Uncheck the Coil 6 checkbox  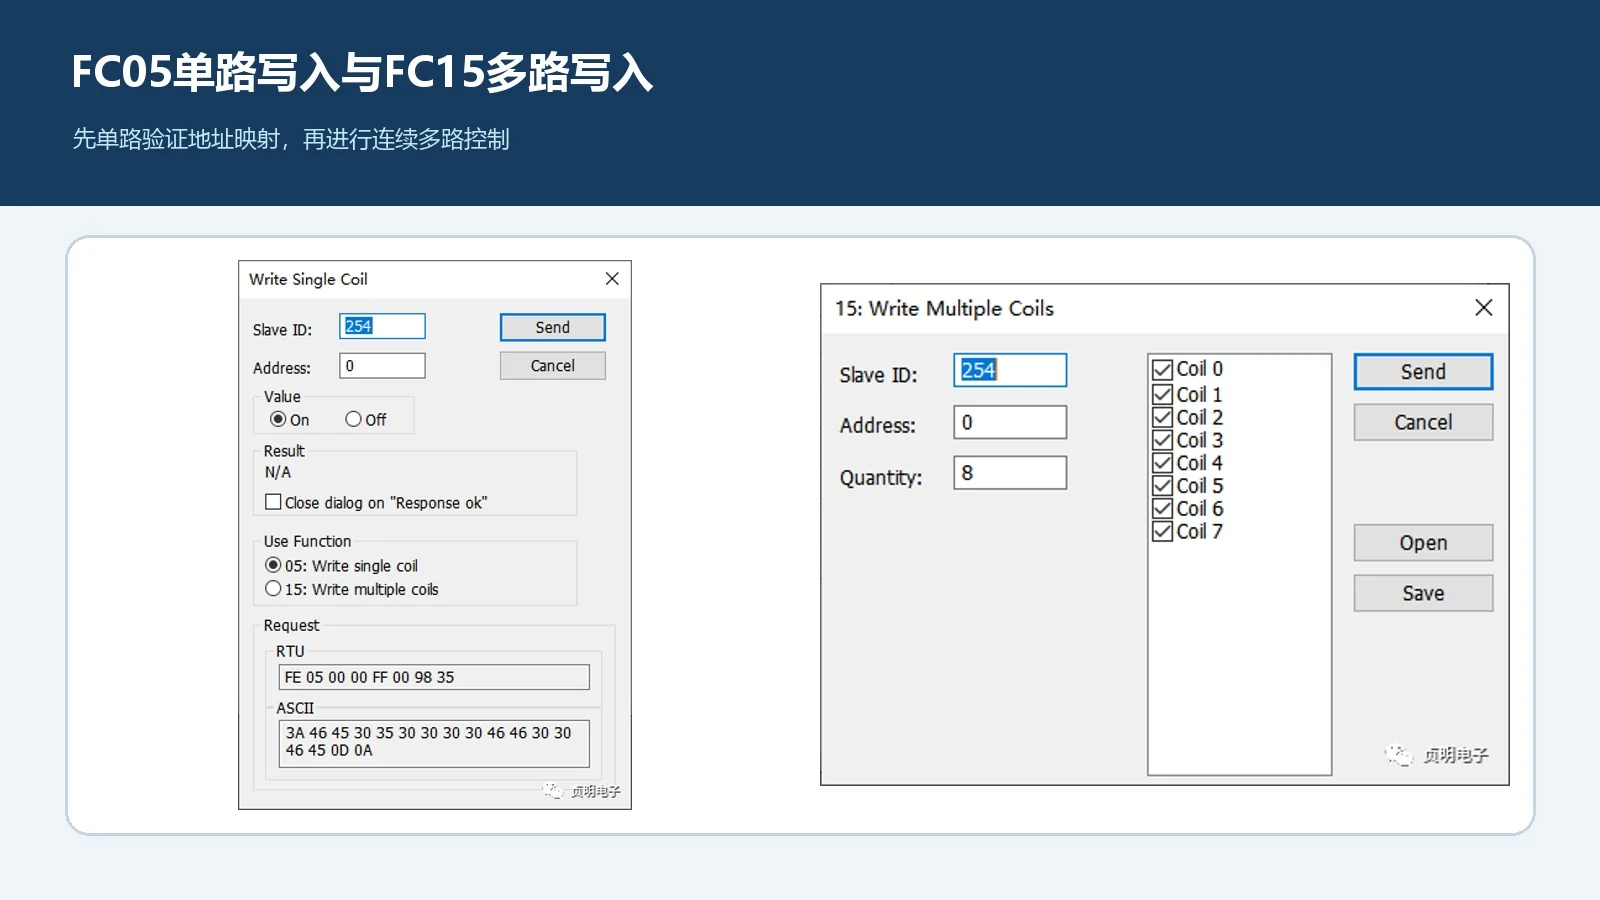[x=1162, y=508]
